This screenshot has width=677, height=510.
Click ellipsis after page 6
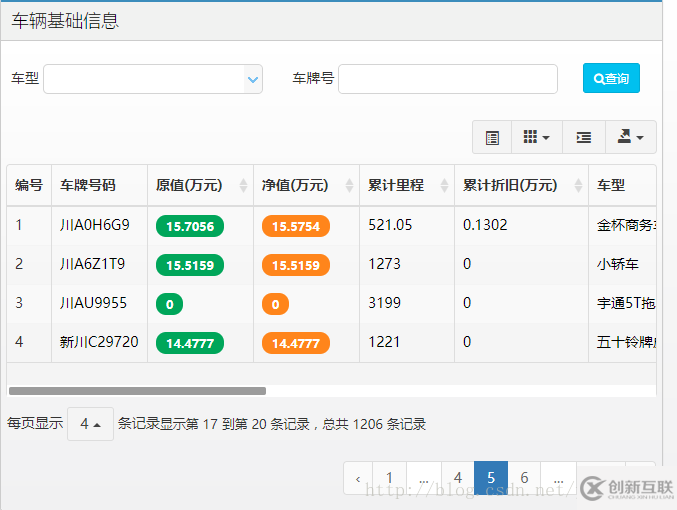pyautogui.click(x=558, y=478)
